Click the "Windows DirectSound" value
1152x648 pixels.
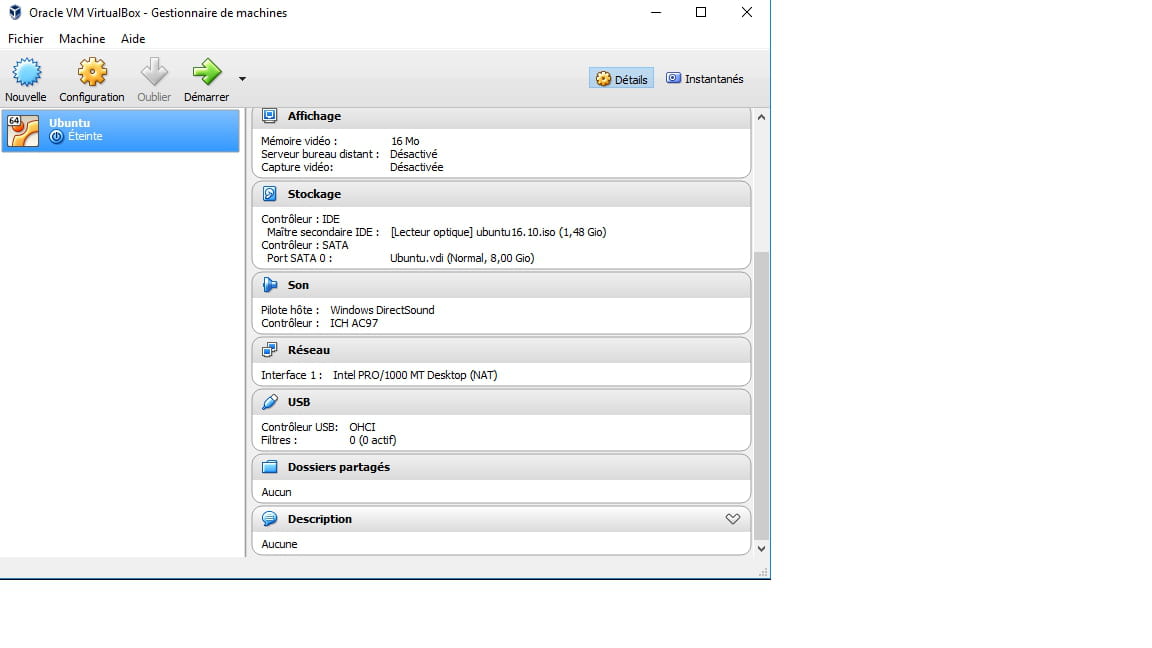point(382,310)
